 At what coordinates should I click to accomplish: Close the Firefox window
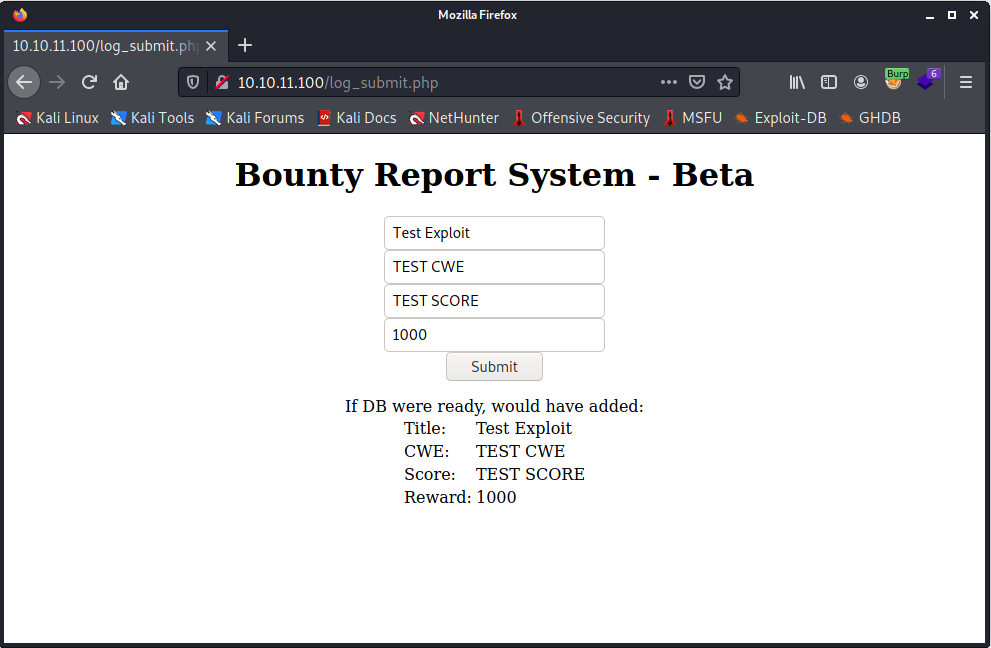coord(974,15)
